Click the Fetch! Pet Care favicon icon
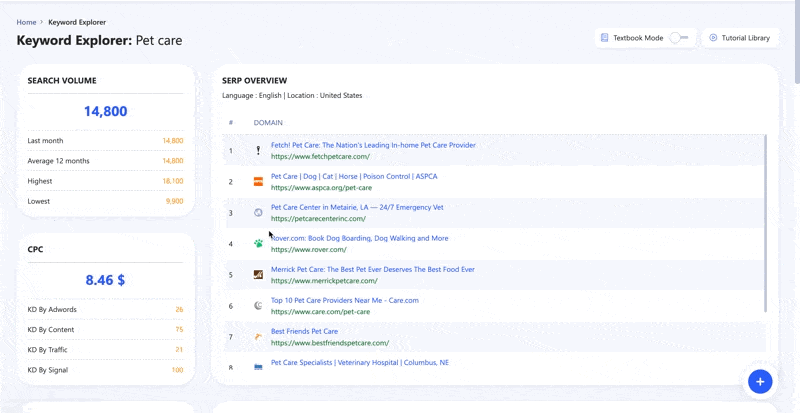Viewport: 800px width, 413px height. pyautogui.click(x=259, y=151)
